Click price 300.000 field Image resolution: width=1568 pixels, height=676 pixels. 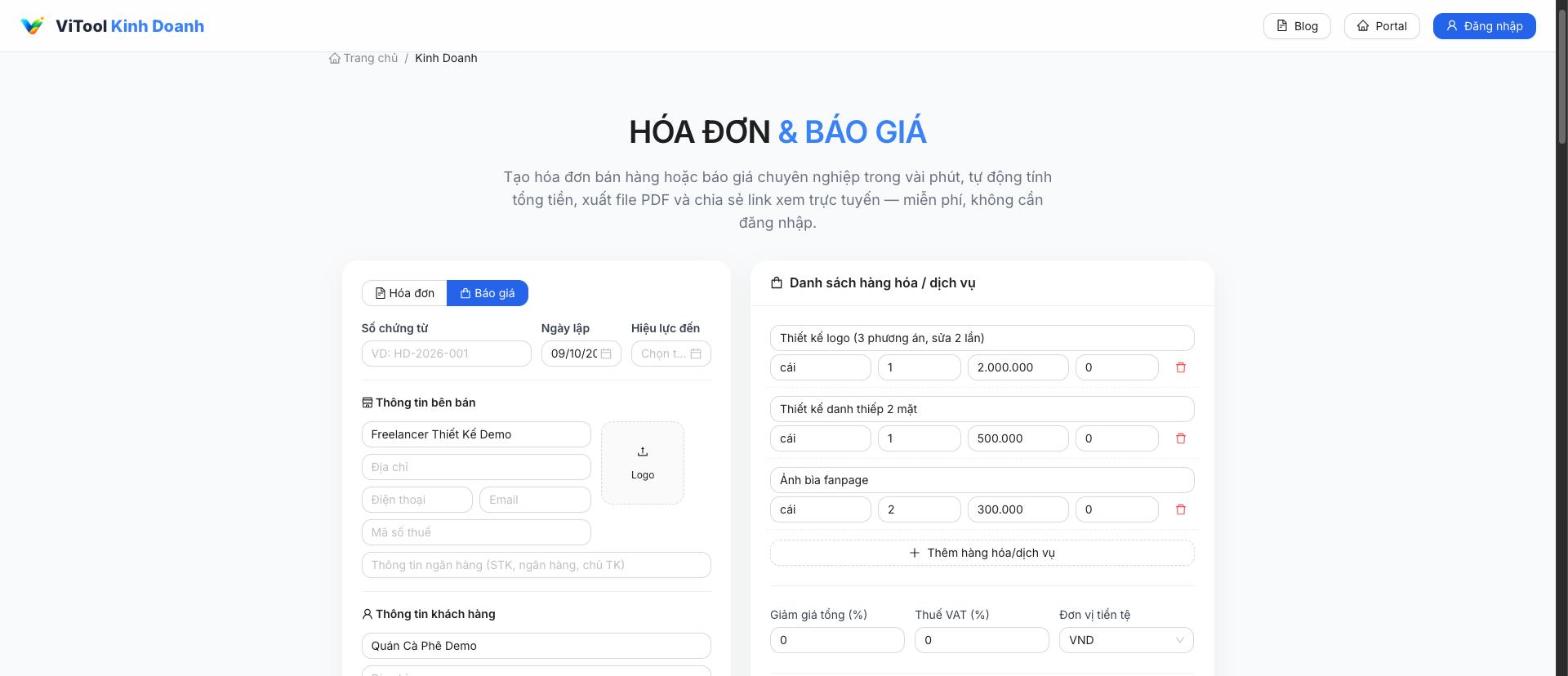pyautogui.click(x=1018, y=509)
